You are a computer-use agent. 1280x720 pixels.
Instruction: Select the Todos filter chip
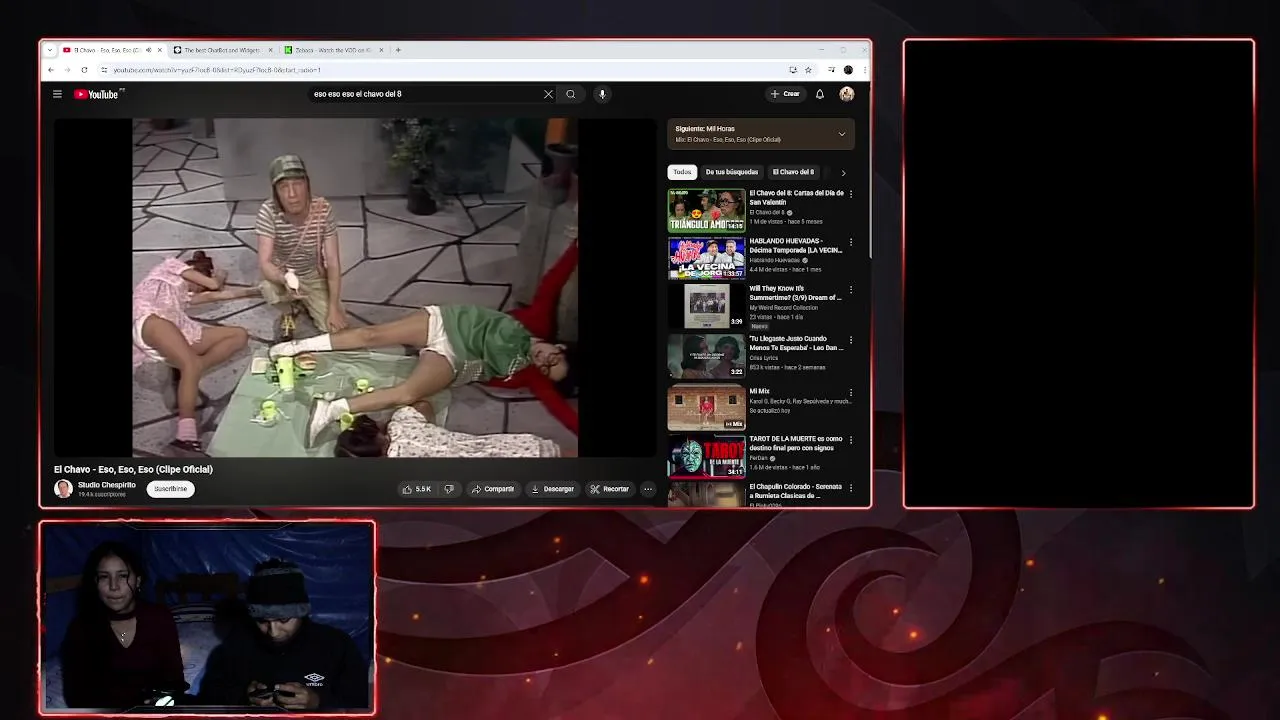[x=682, y=172]
